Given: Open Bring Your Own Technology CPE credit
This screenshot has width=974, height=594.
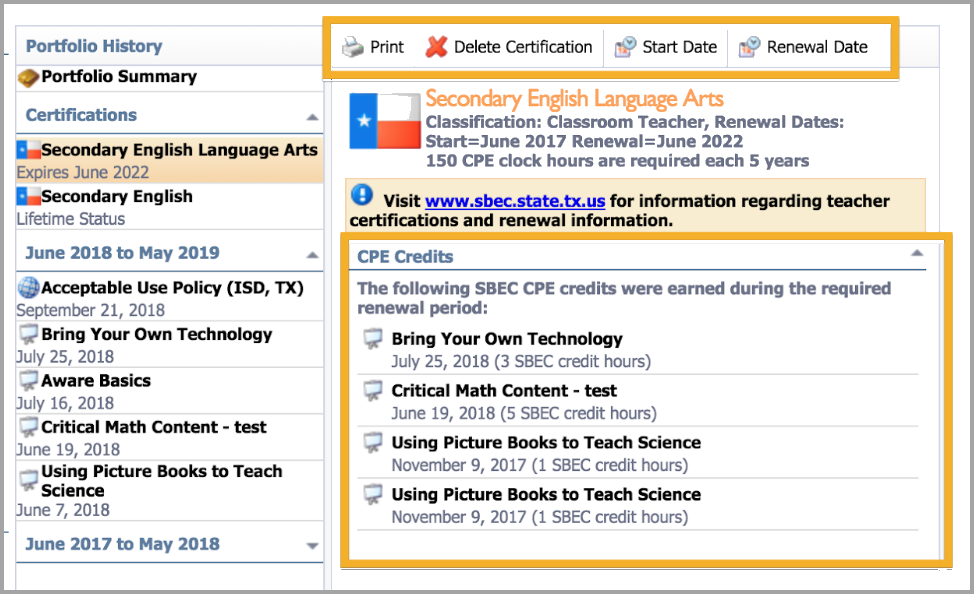Looking at the screenshot, I should pyautogui.click(x=507, y=339).
